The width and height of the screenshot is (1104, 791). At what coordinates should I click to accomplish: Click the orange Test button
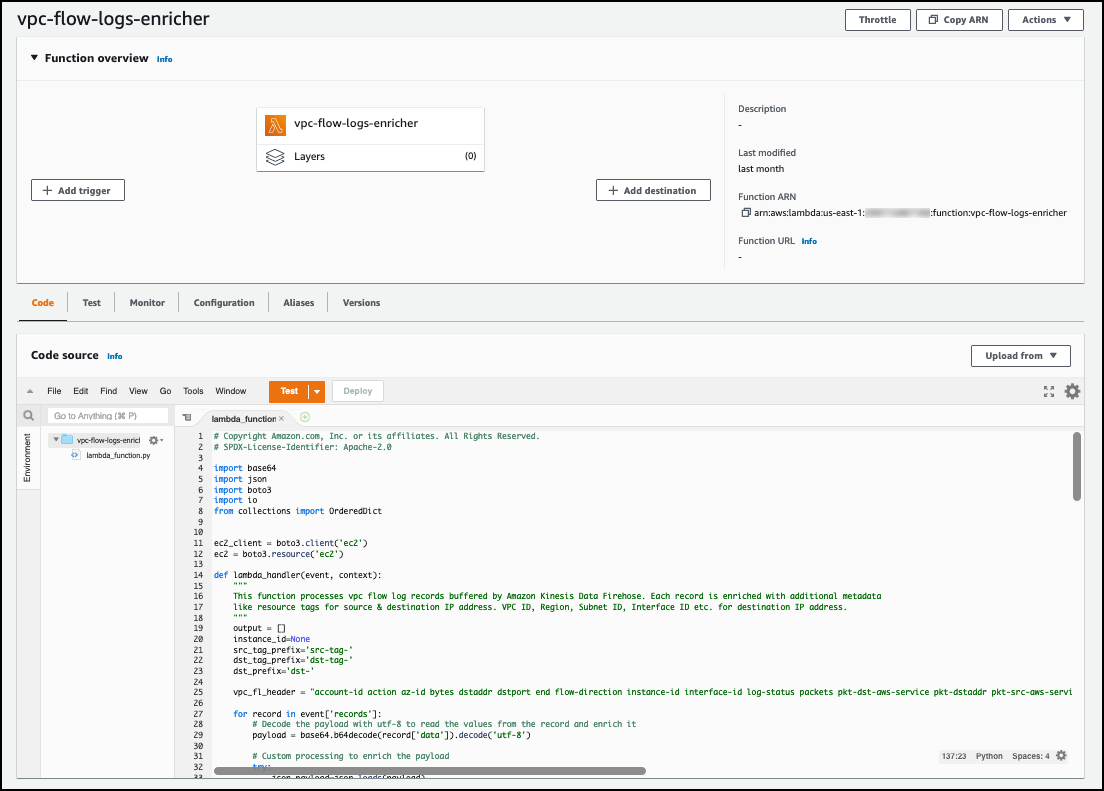[x=289, y=392]
